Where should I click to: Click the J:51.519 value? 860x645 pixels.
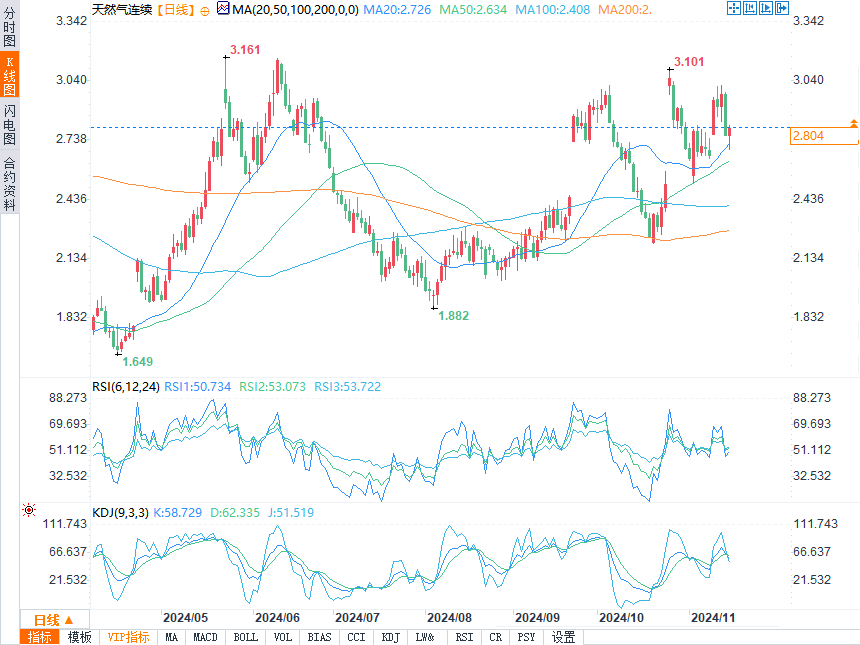(291, 513)
